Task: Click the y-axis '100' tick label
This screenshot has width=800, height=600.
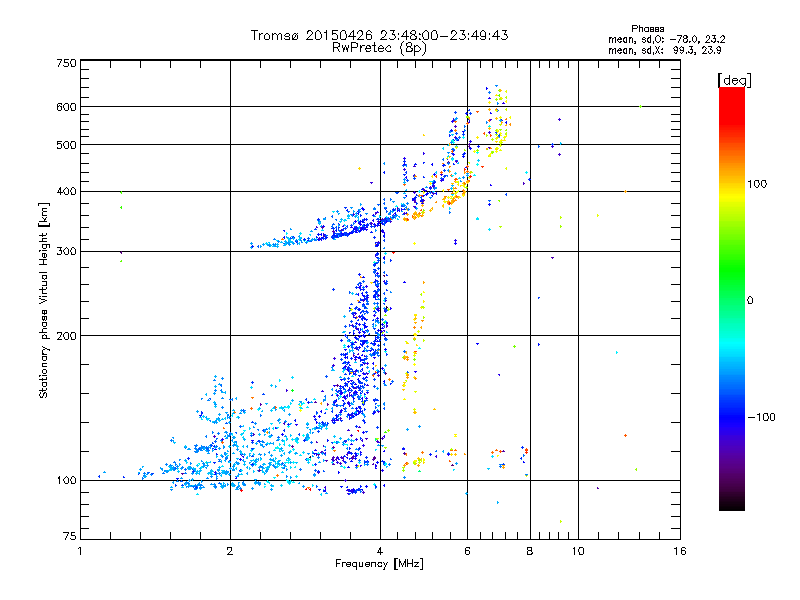Action: (67, 480)
